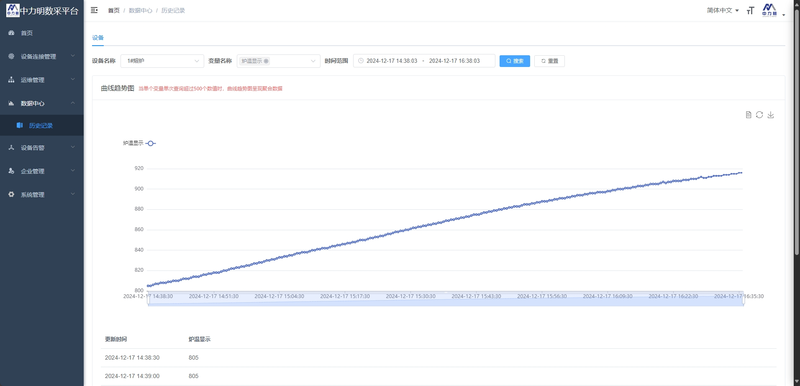Click the chart data zoom slider bar

click(x=445, y=299)
